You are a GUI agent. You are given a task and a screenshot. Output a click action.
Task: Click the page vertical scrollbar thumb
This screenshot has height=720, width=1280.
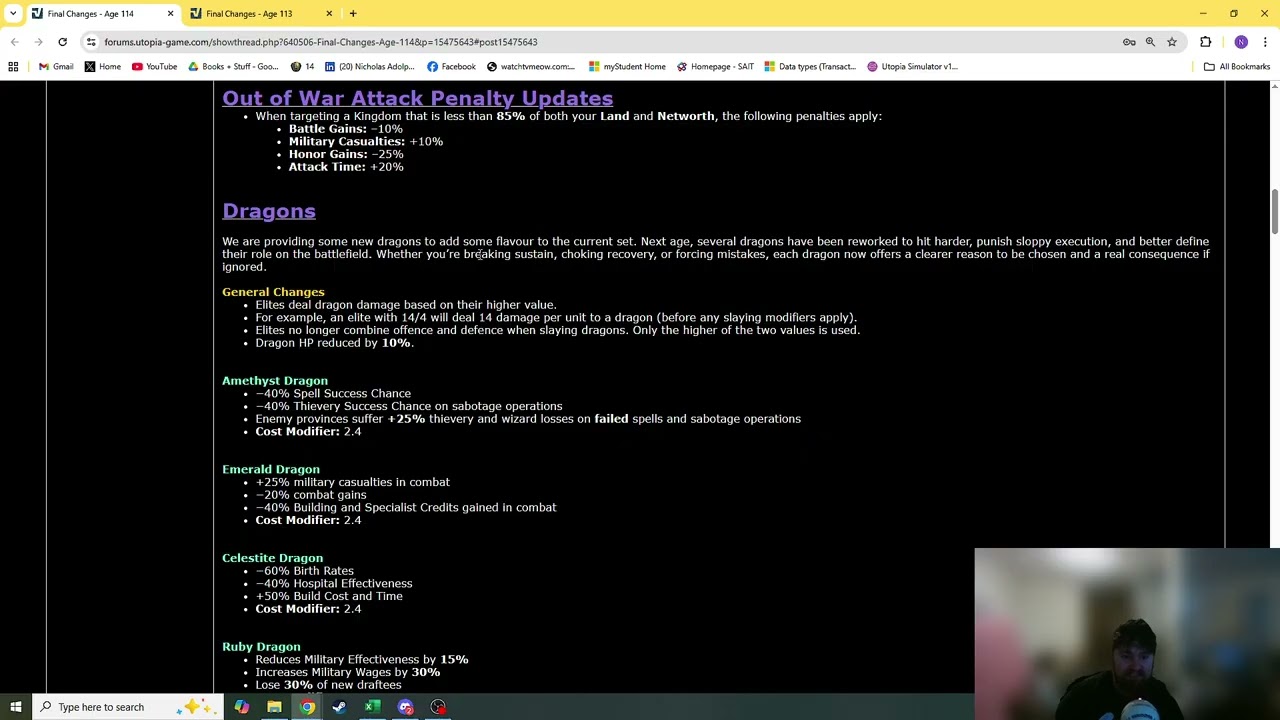[x=1274, y=212]
